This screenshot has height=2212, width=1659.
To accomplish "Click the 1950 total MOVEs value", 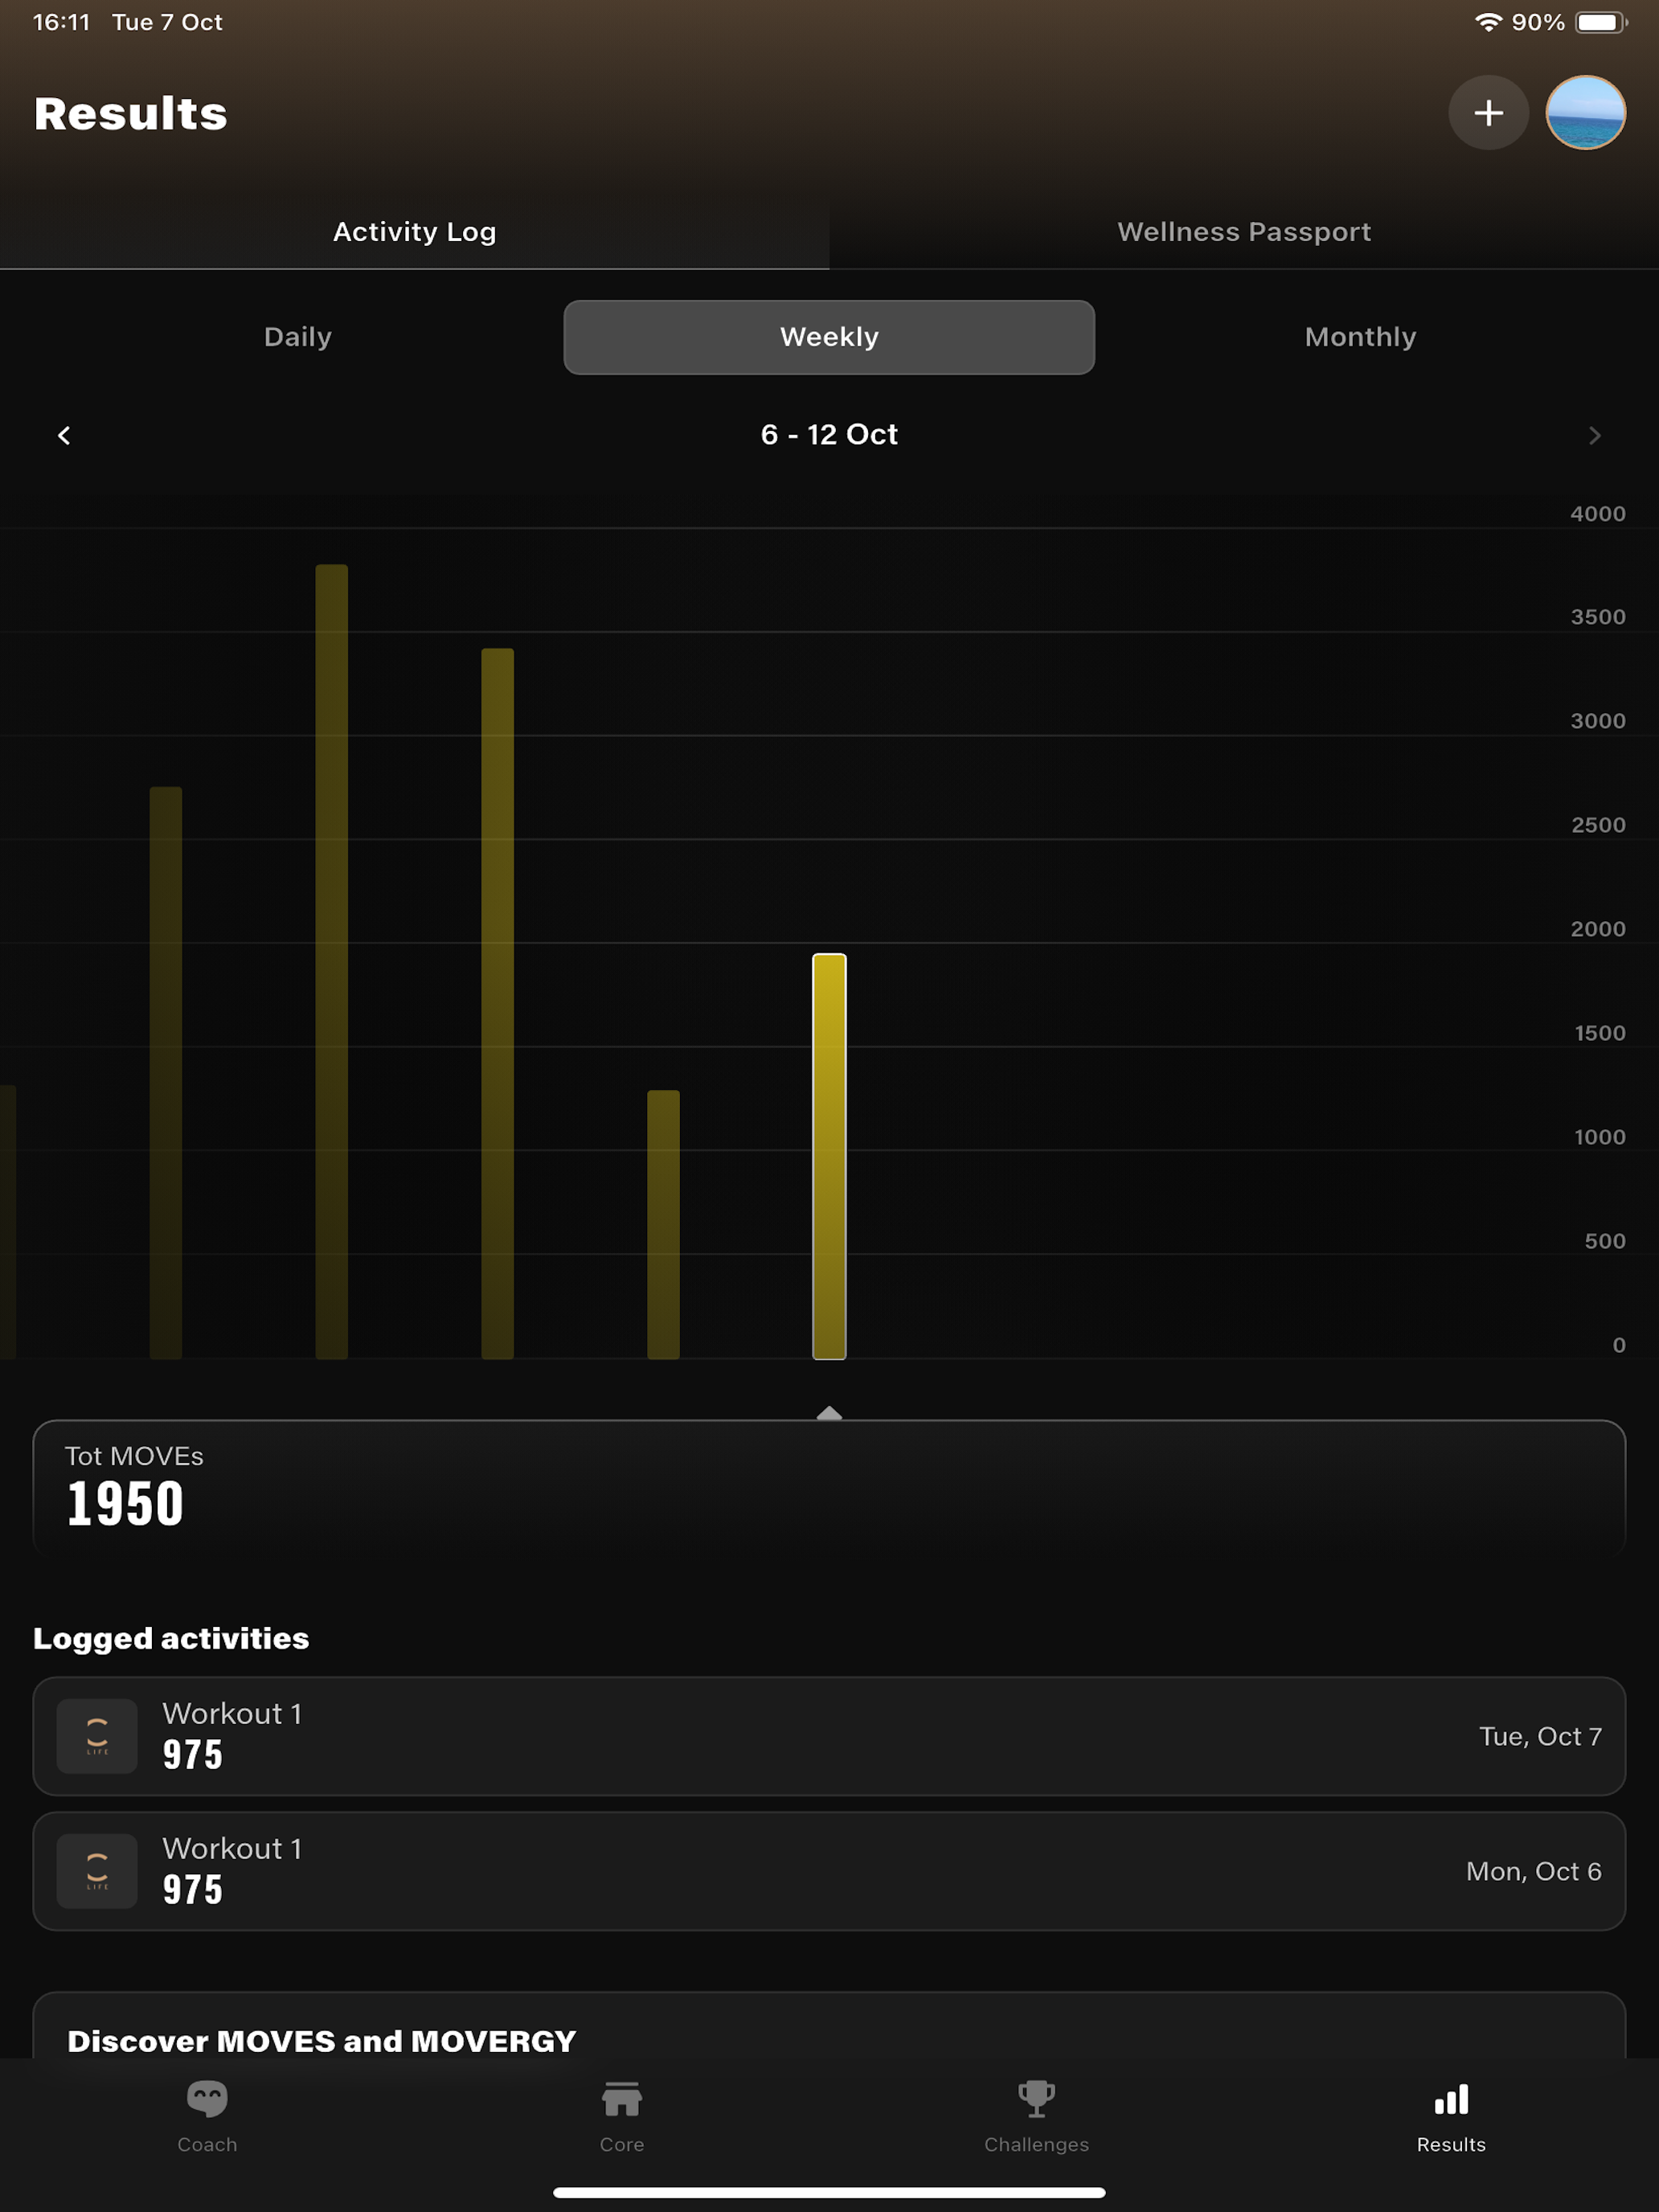I will (x=125, y=1503).
